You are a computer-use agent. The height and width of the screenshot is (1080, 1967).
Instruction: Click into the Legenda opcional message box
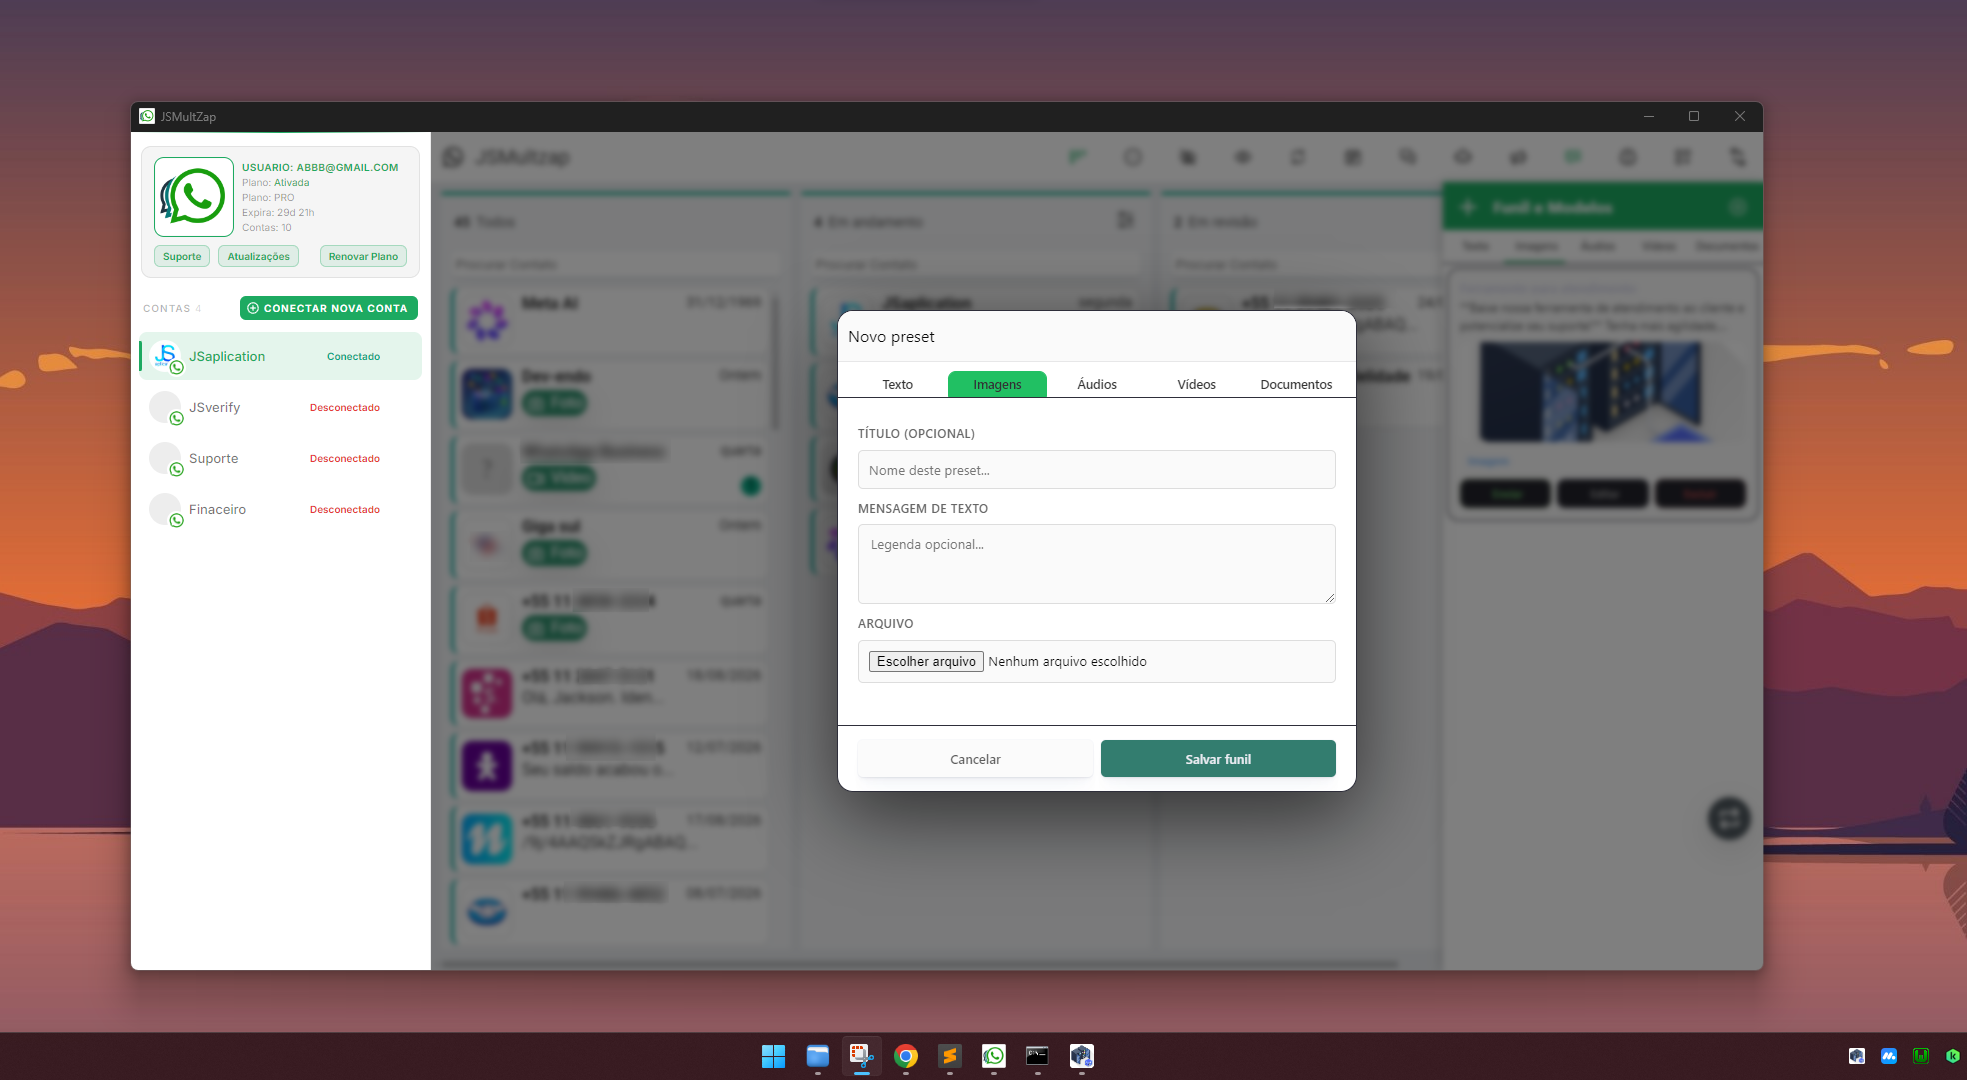(1096, 564)
